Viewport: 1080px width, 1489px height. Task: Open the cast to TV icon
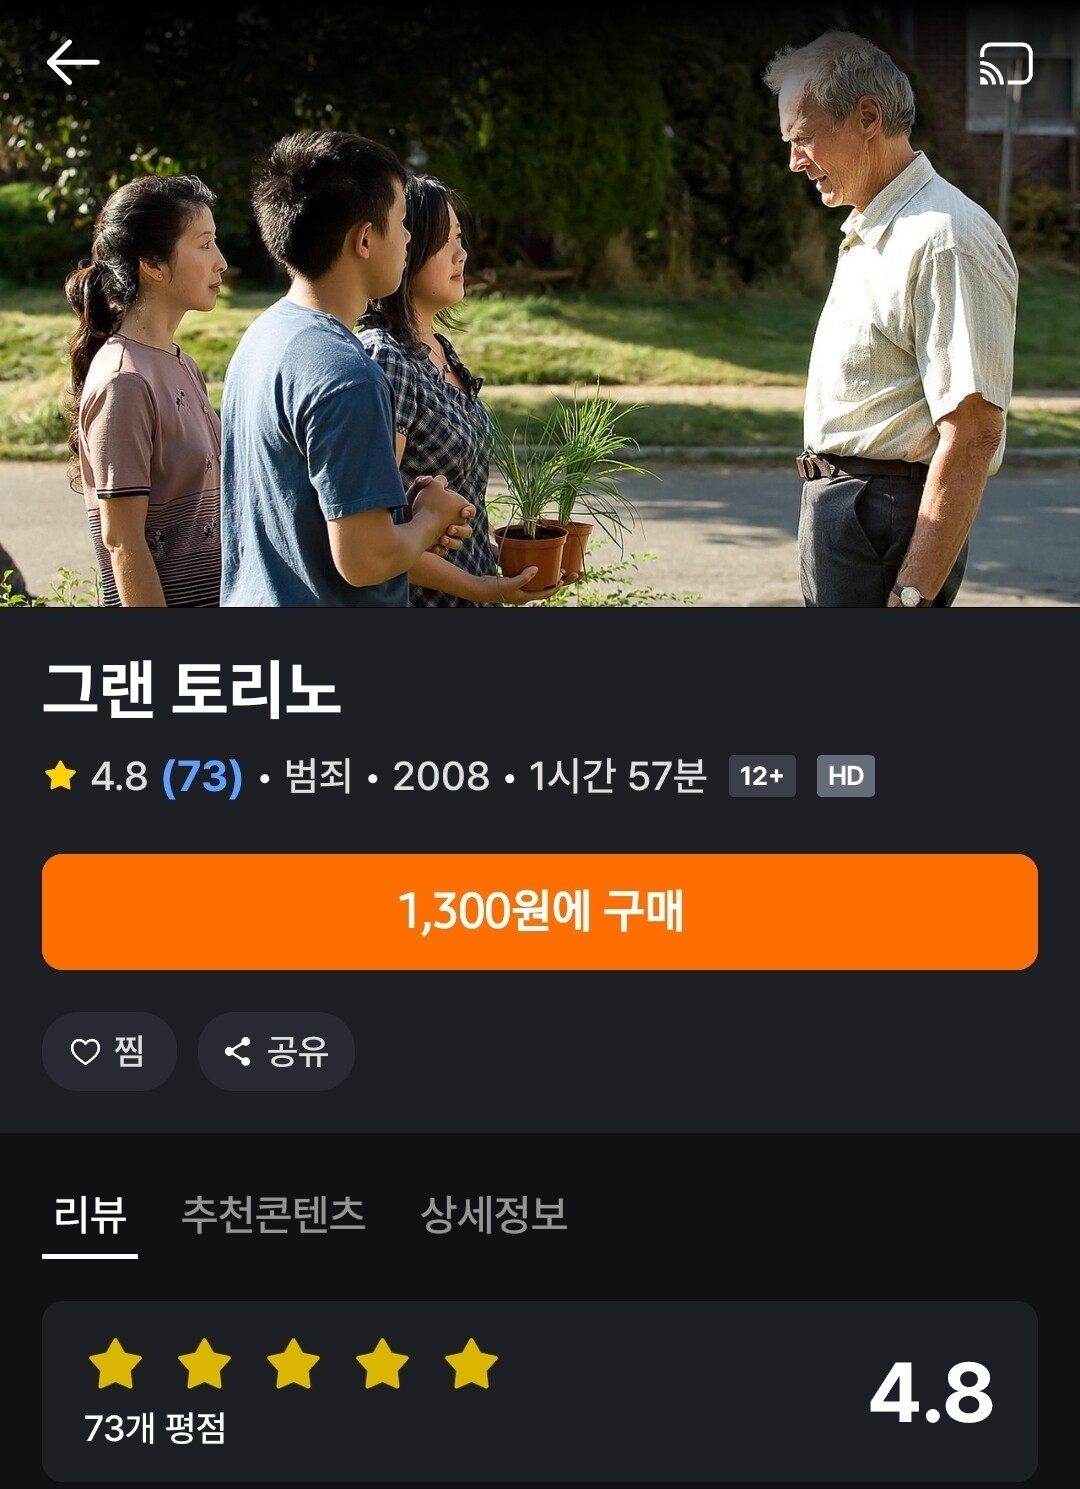[1005, 64]
